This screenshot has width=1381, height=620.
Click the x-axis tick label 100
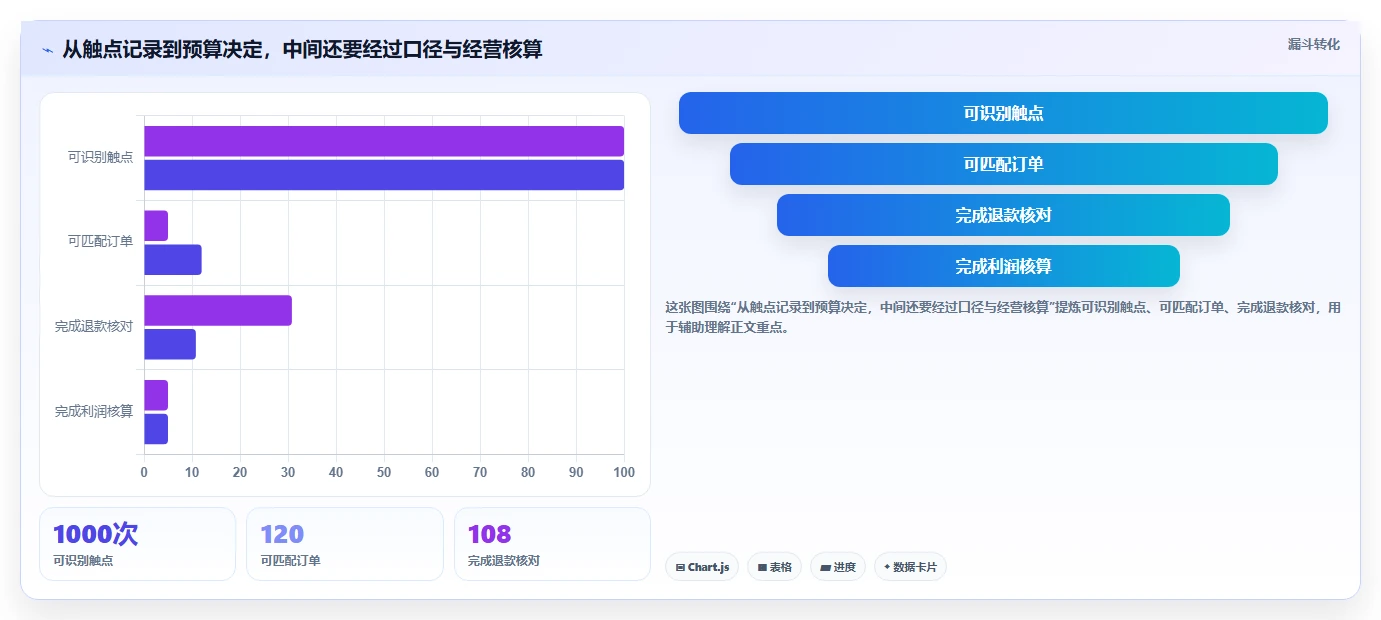pos(623,472)
